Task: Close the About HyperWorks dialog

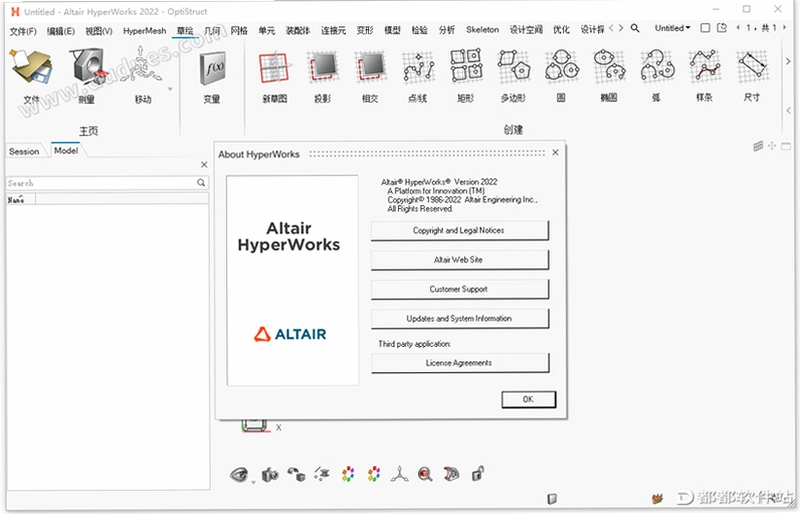Action: tap(555, 152)
